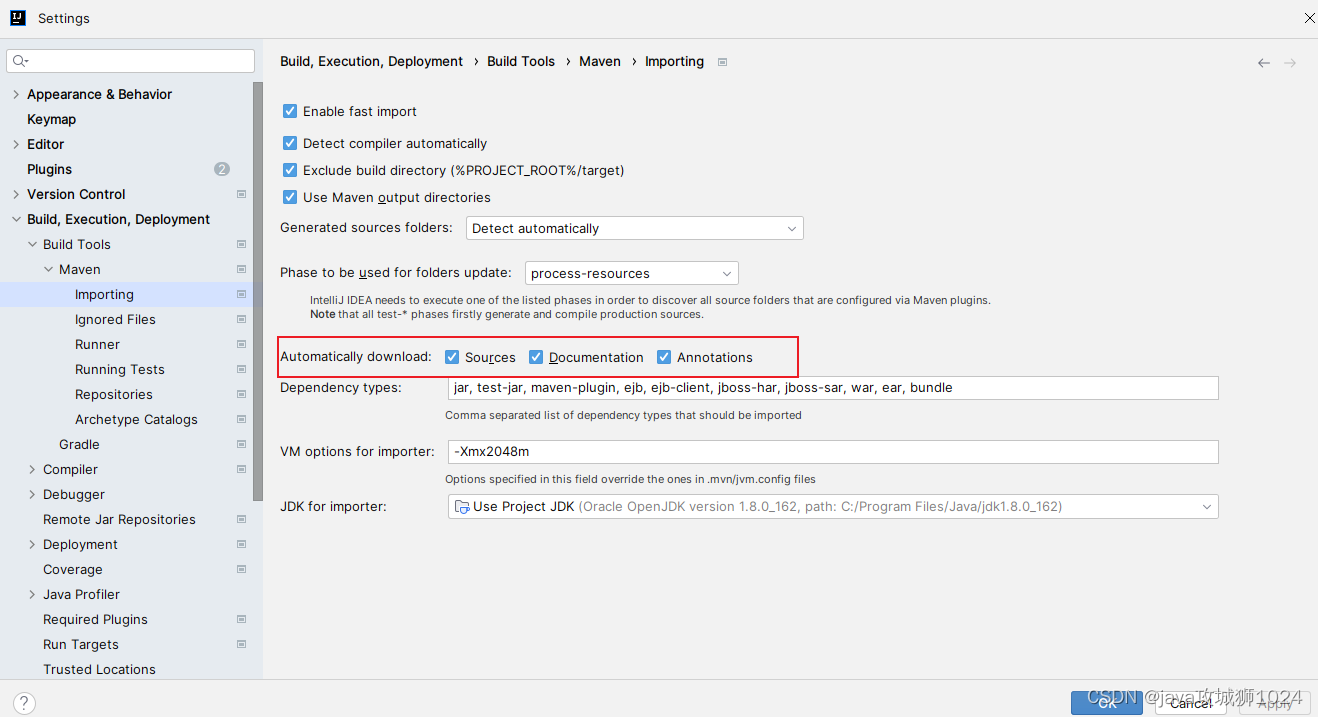Click the back navigation arrow
The height and width of the screenshot is (717, 1318).
pos(1264,63)
